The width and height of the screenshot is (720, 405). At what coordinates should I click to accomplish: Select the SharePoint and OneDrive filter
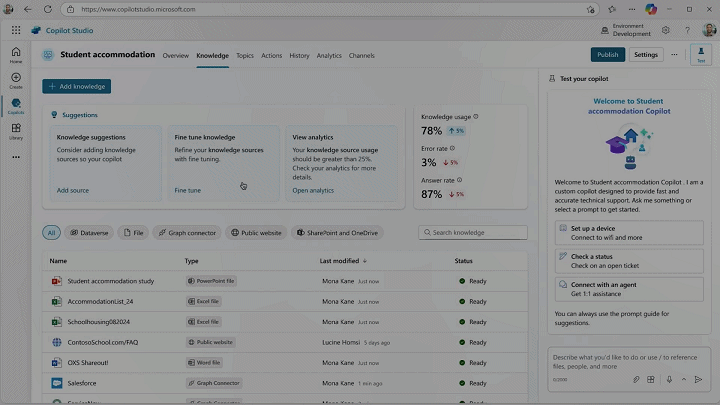coord(337,233)
